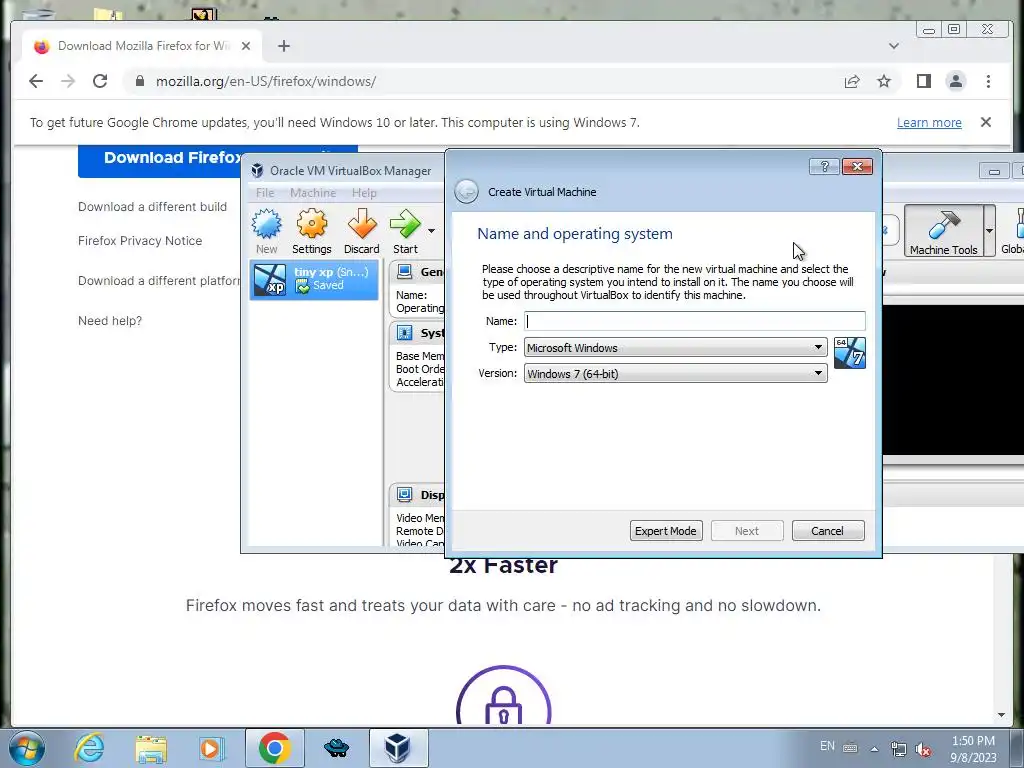Click the padlock site info icon

[139, 81]
